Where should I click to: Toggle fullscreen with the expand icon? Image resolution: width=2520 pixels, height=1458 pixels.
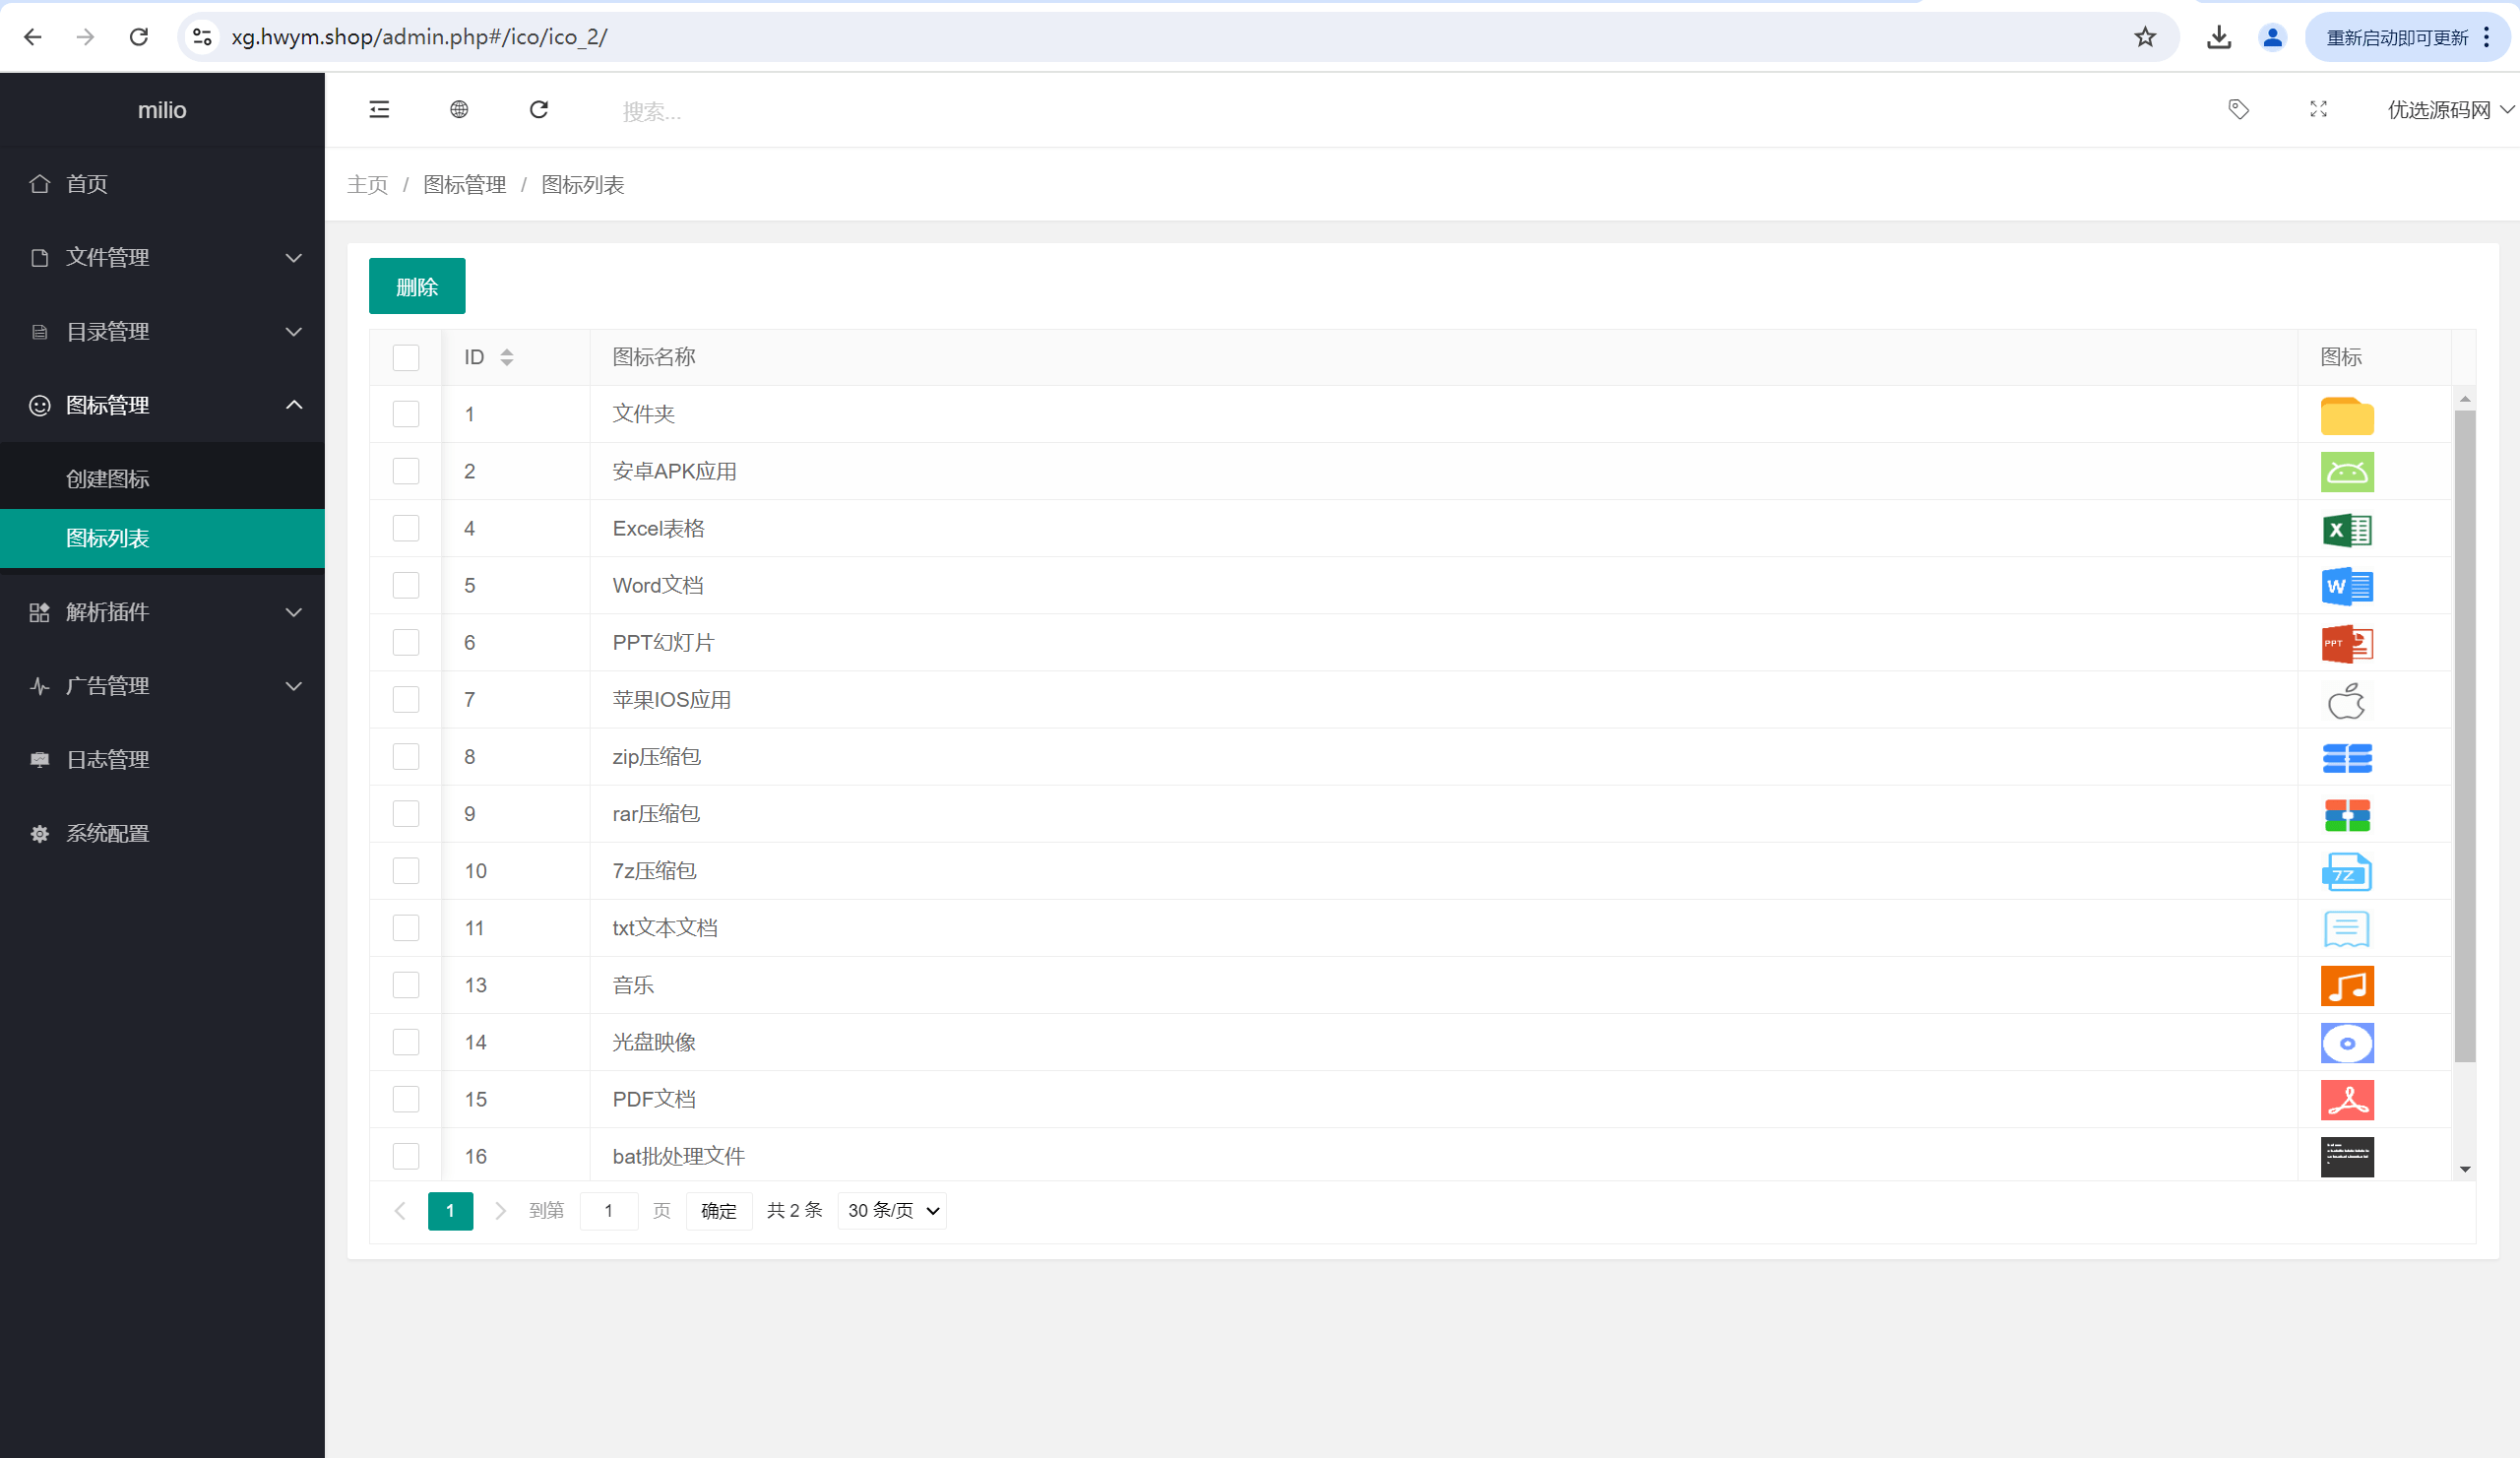point(2318,110)
